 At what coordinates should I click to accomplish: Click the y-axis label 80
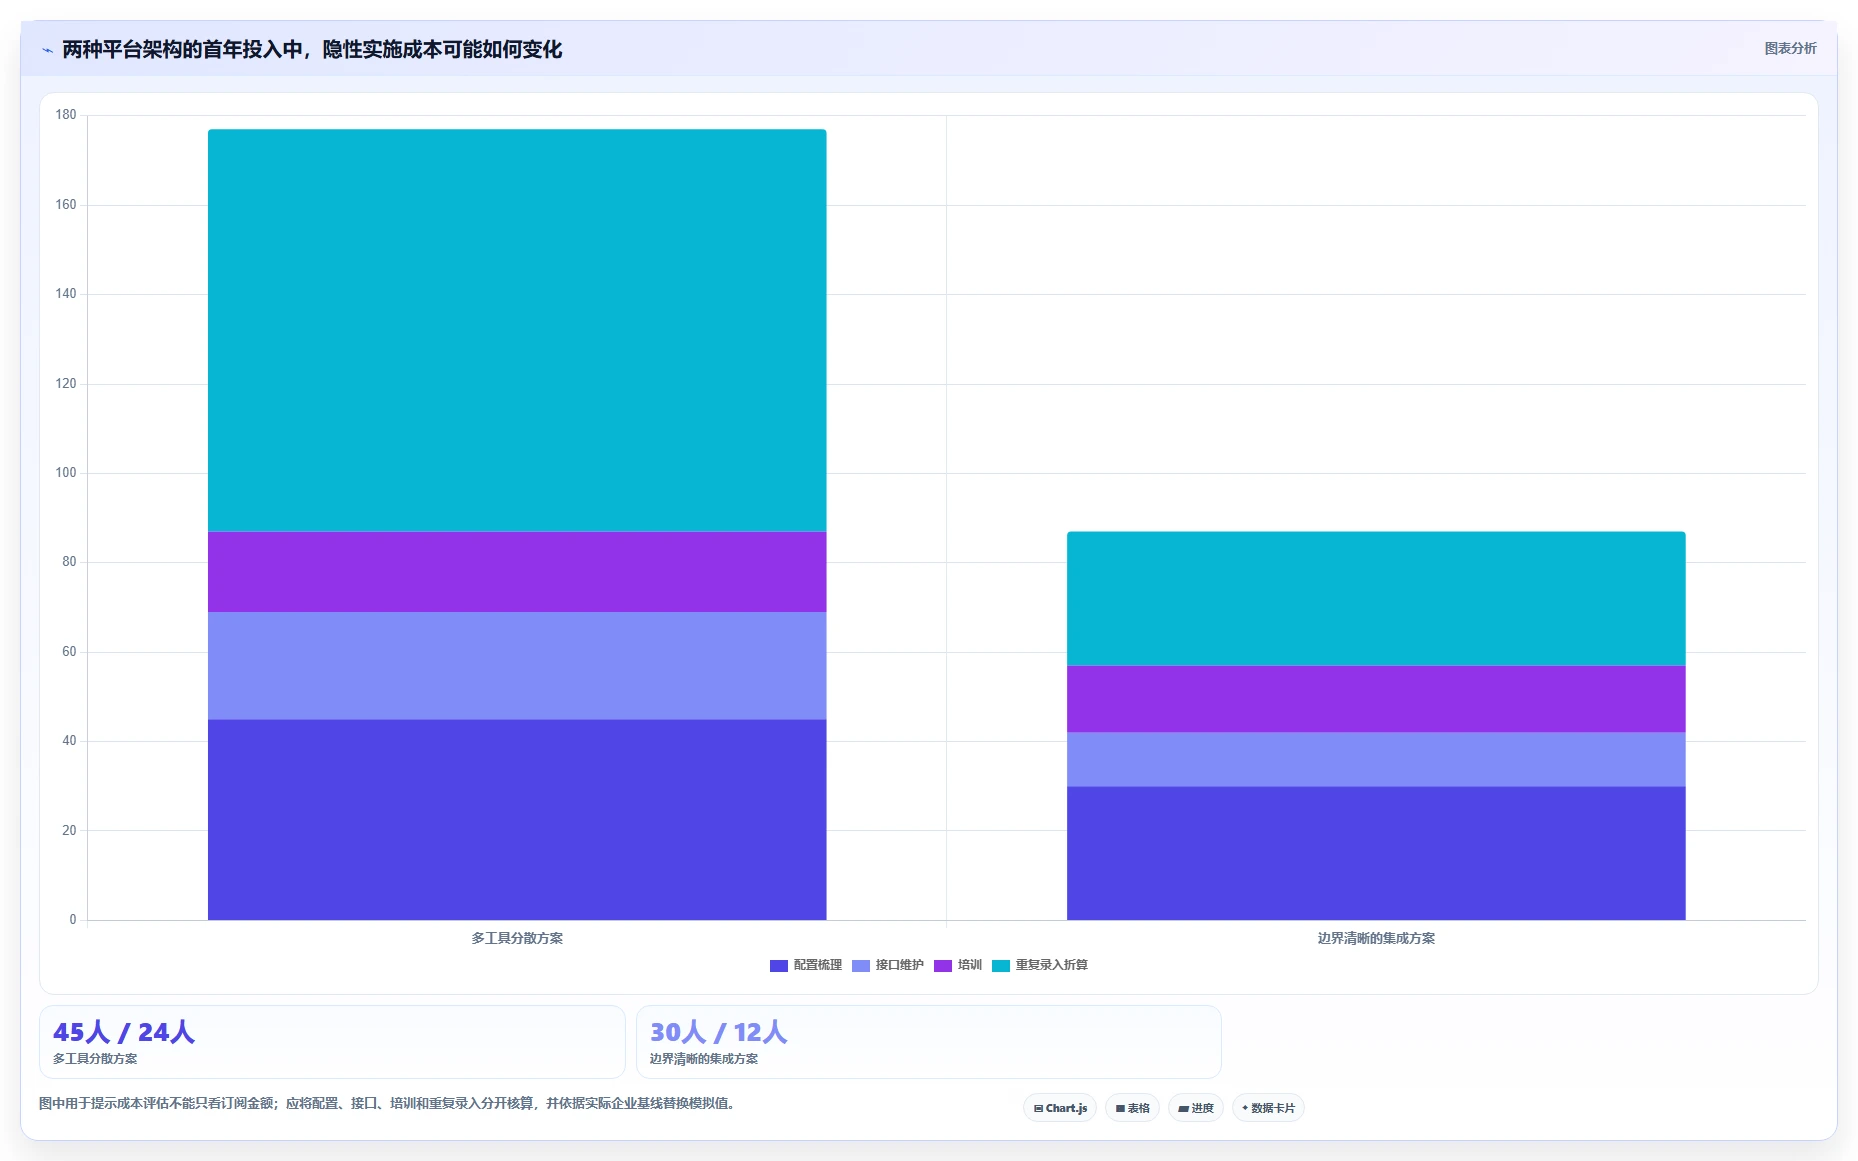point(69,562)
